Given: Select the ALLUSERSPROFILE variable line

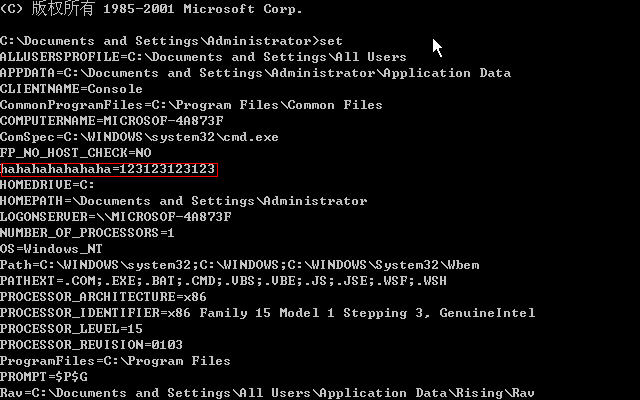Looking at the screenshot, I should pos(203,57).
